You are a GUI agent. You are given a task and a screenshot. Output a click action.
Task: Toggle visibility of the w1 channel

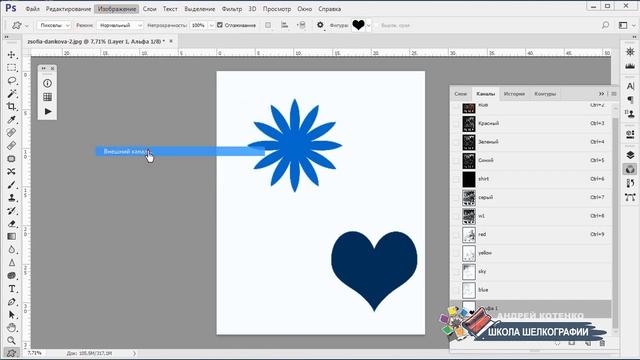(x=456, y=216)
